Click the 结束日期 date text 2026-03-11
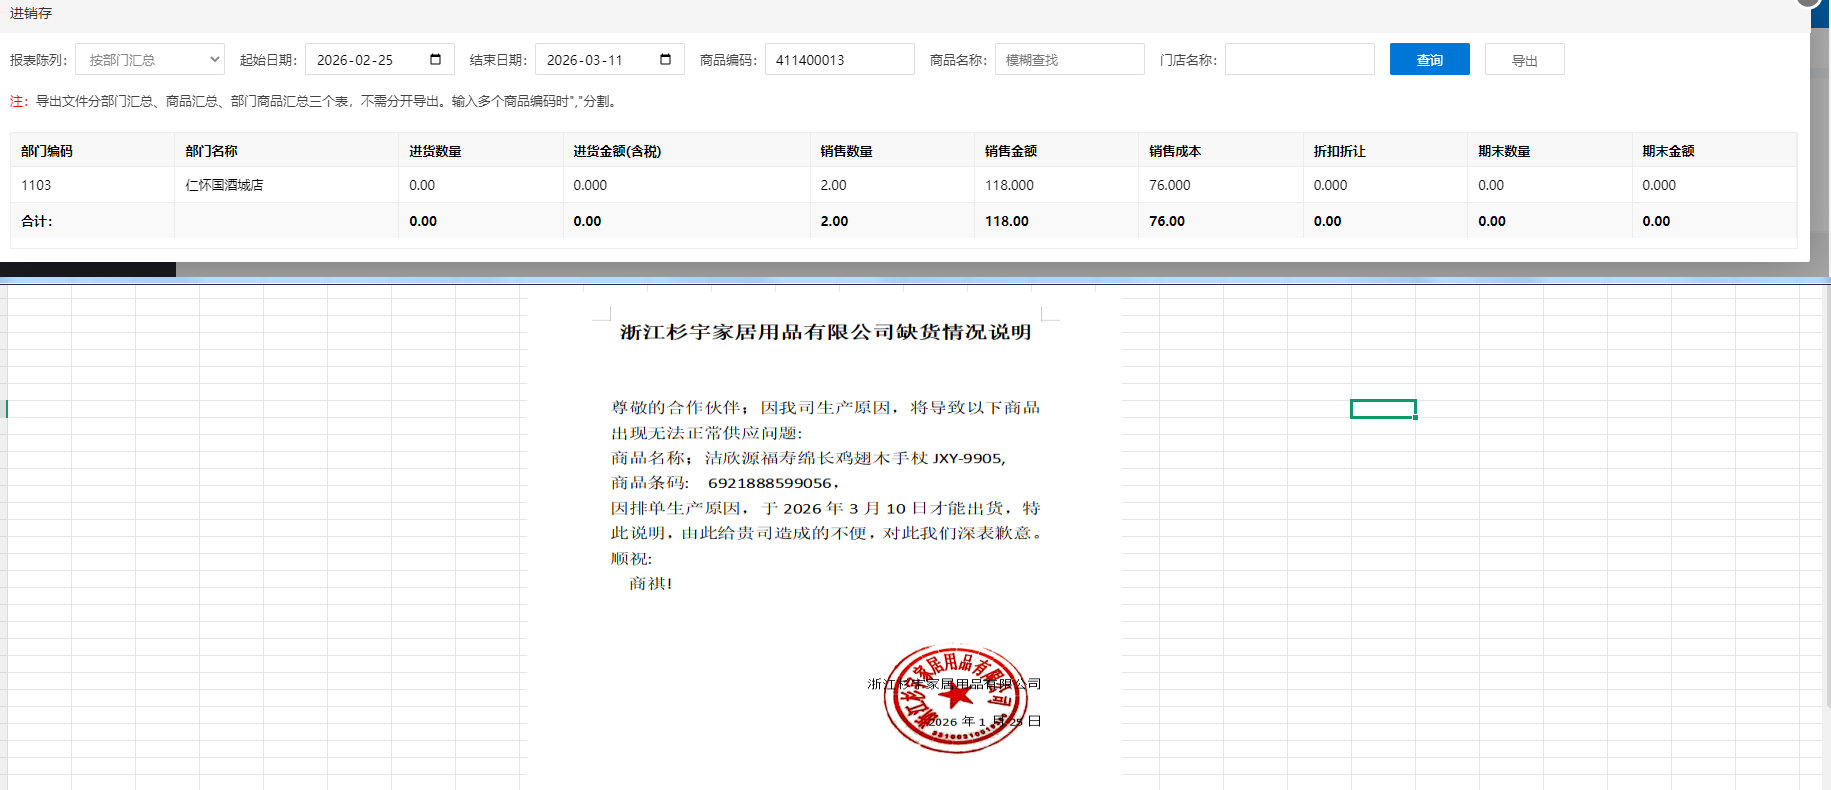 585,60
